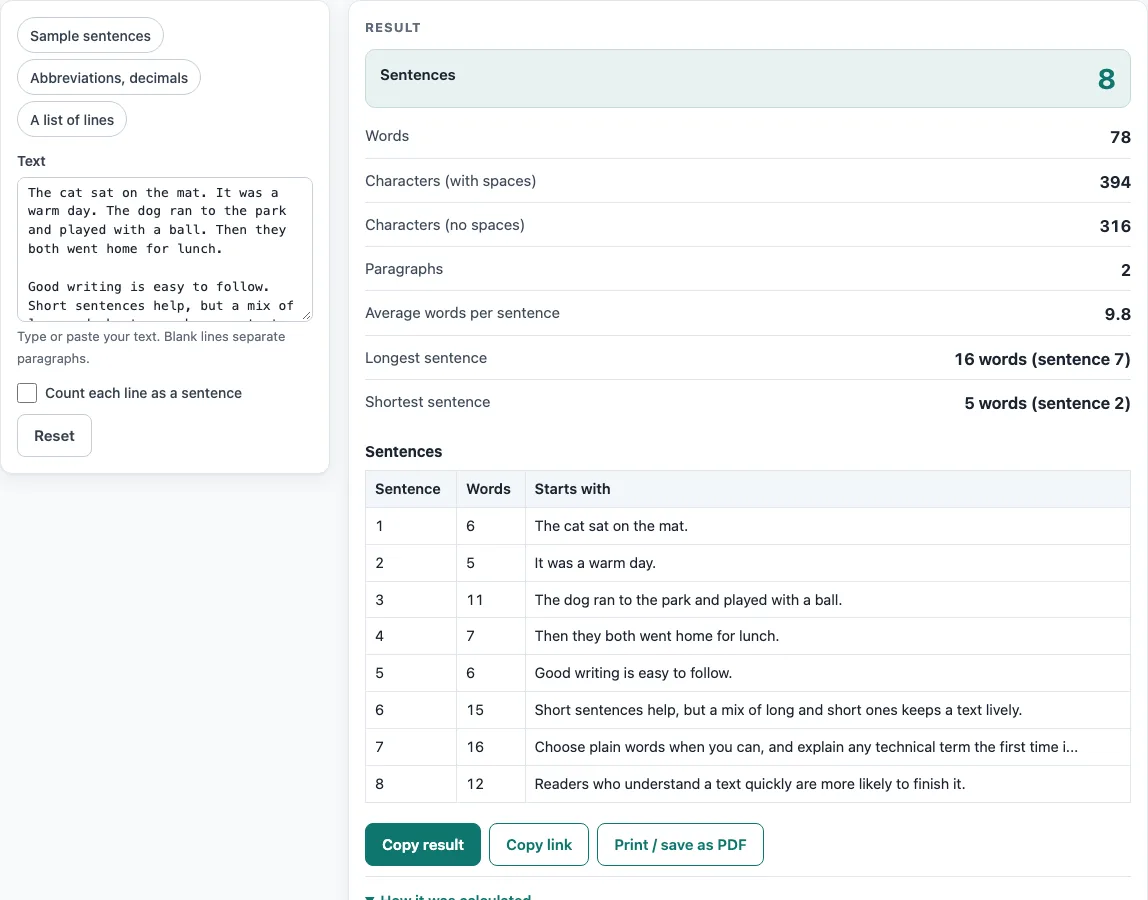Click the word count 16 in row 7

[475, 747]
